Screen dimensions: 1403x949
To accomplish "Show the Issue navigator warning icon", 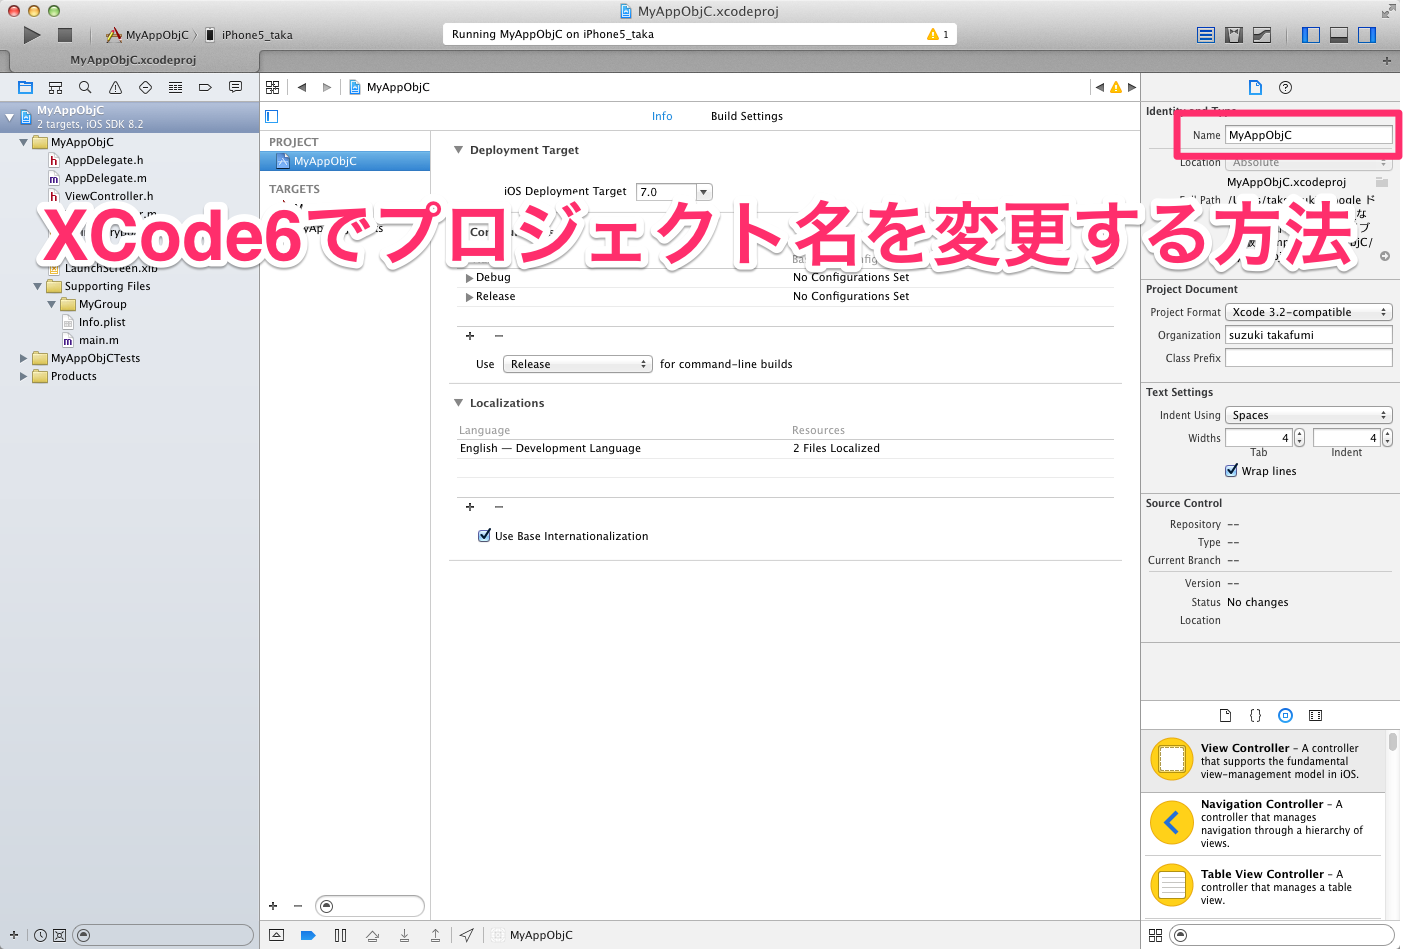I will coord(115,88).
